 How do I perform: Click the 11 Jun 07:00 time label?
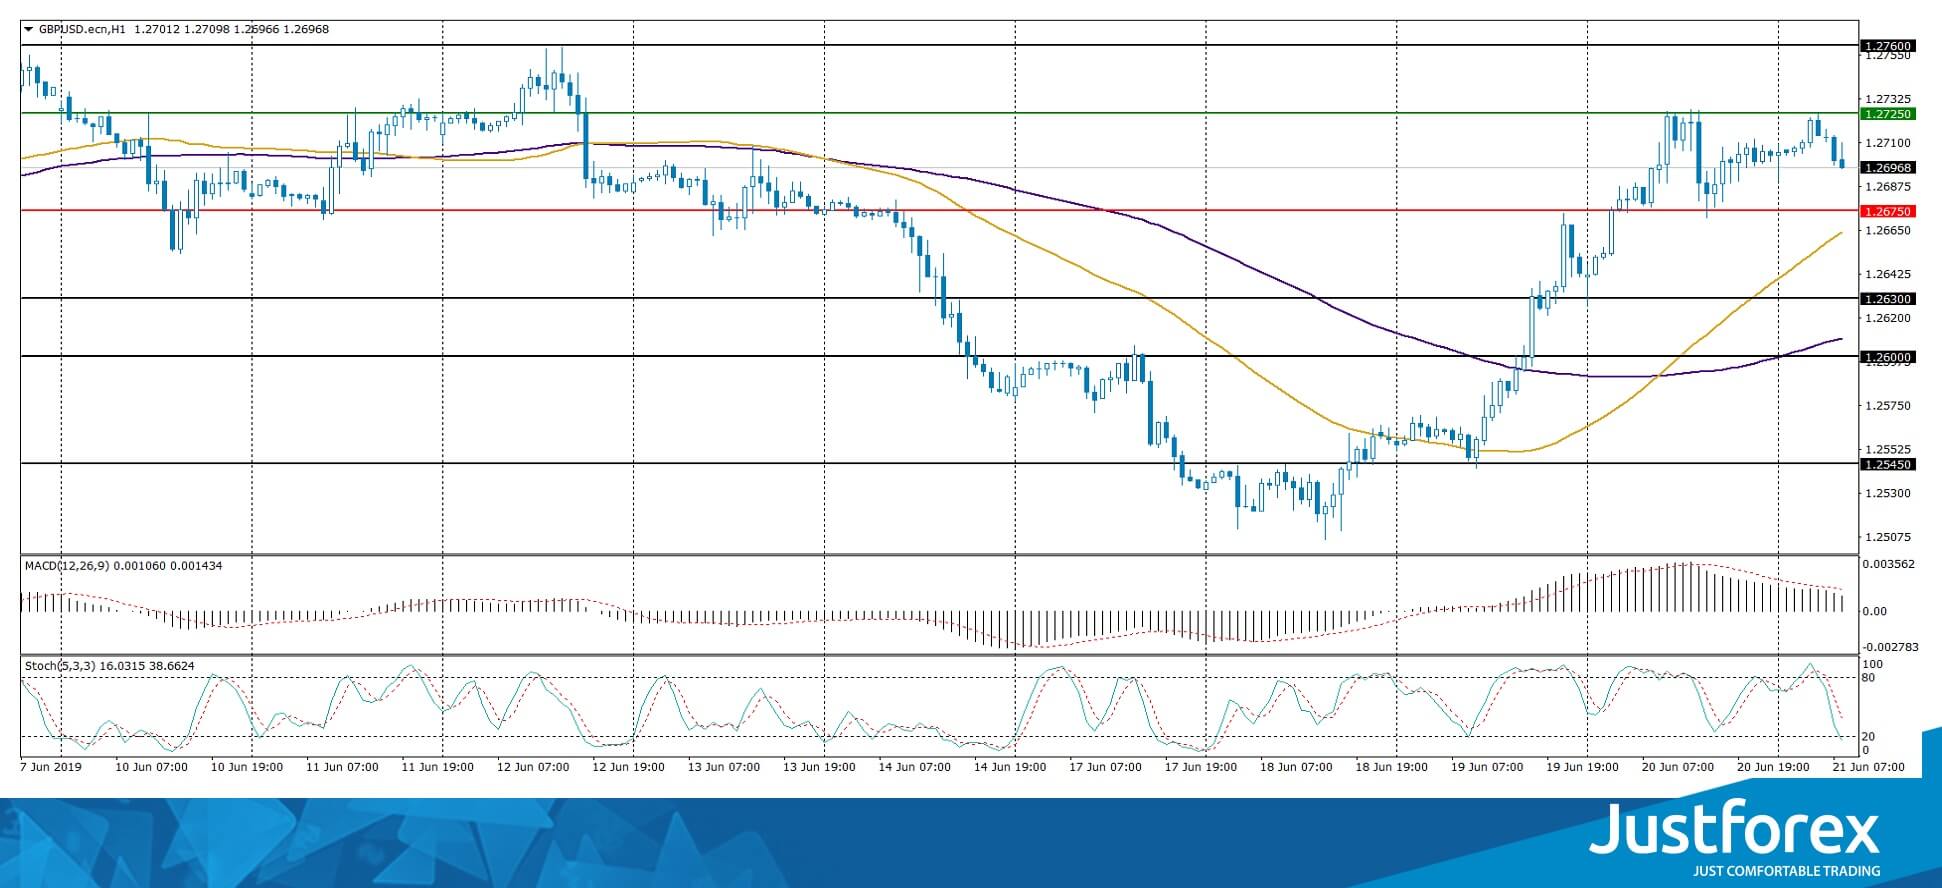point(342,767)
